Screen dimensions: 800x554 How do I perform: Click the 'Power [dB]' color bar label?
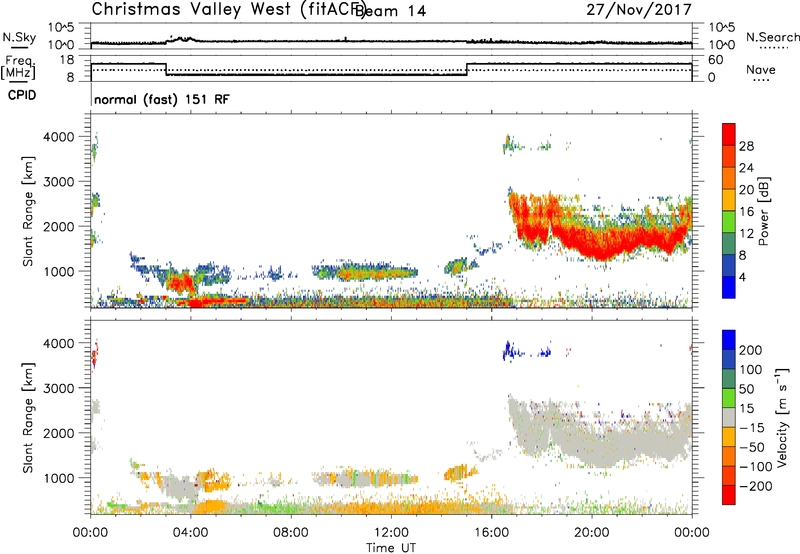763,211
